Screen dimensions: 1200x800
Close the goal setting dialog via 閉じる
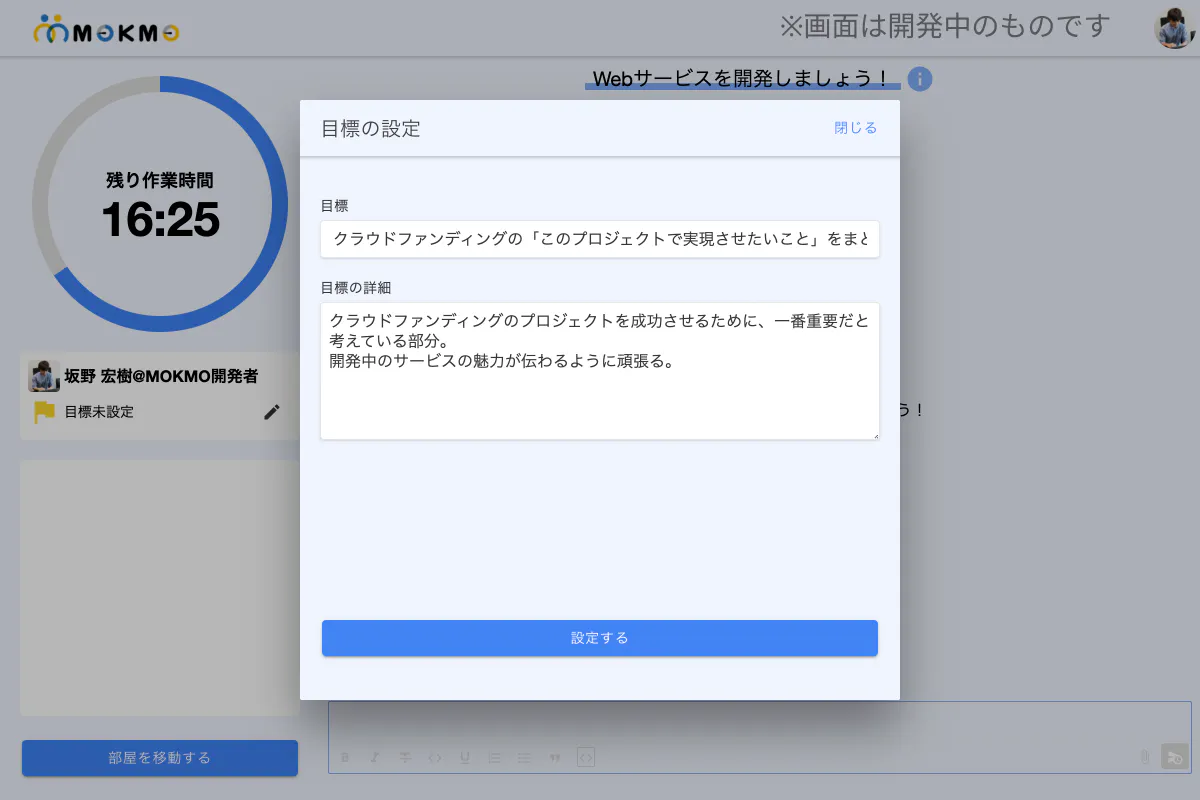click(855, 128)
